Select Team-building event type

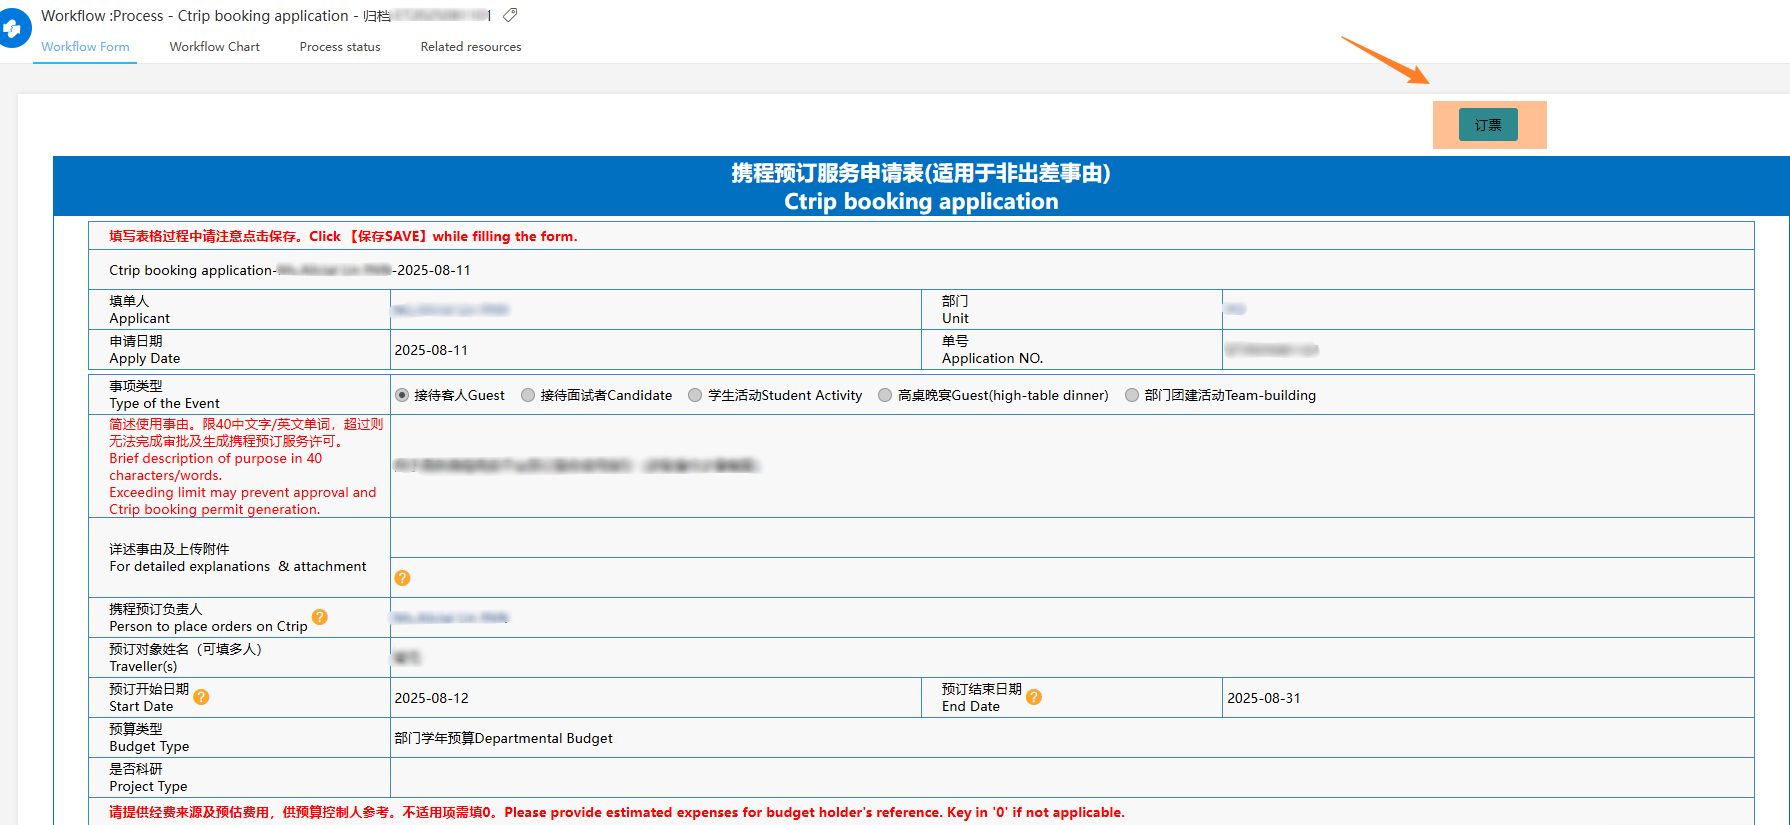pos(1132,395)
